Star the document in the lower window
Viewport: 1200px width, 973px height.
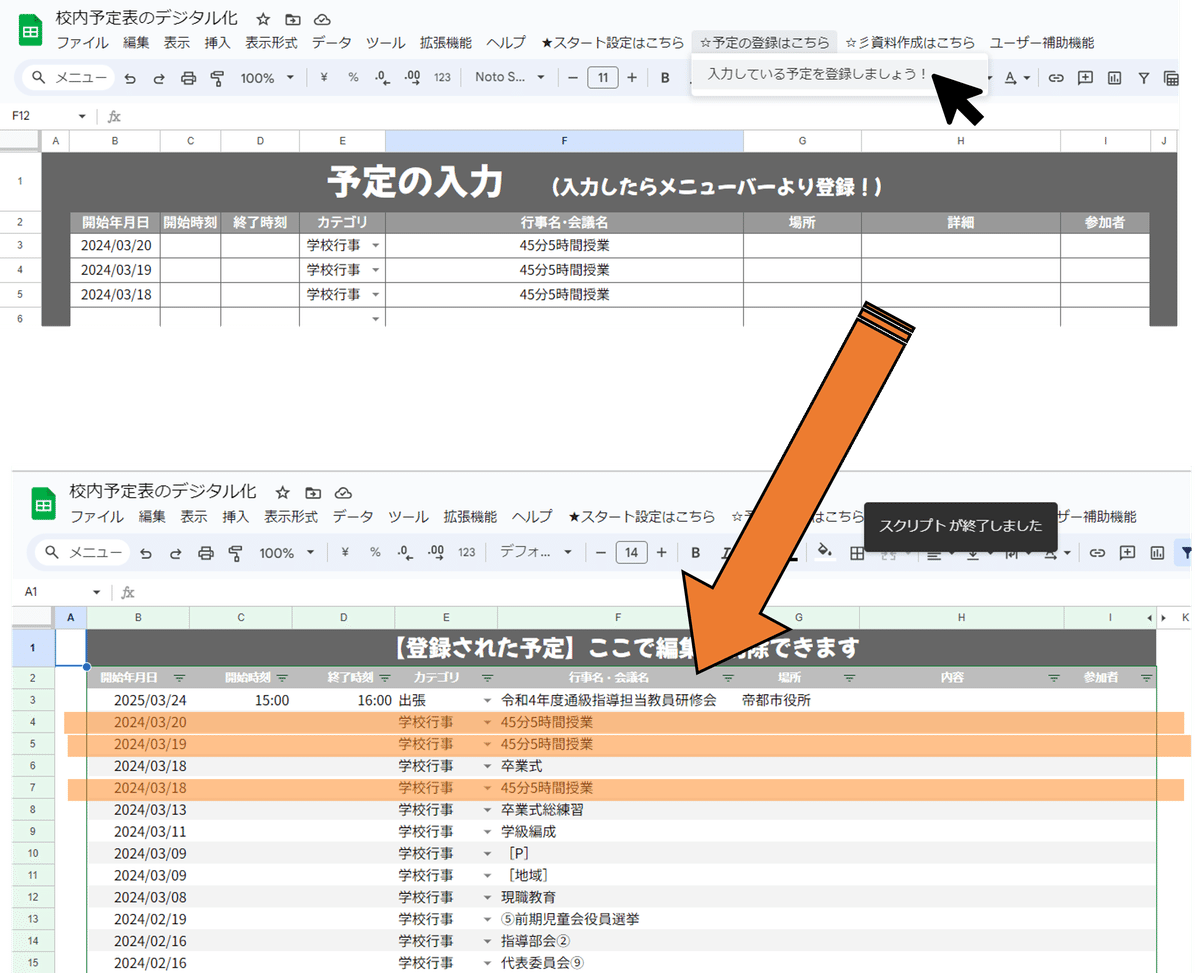[283, 493]
